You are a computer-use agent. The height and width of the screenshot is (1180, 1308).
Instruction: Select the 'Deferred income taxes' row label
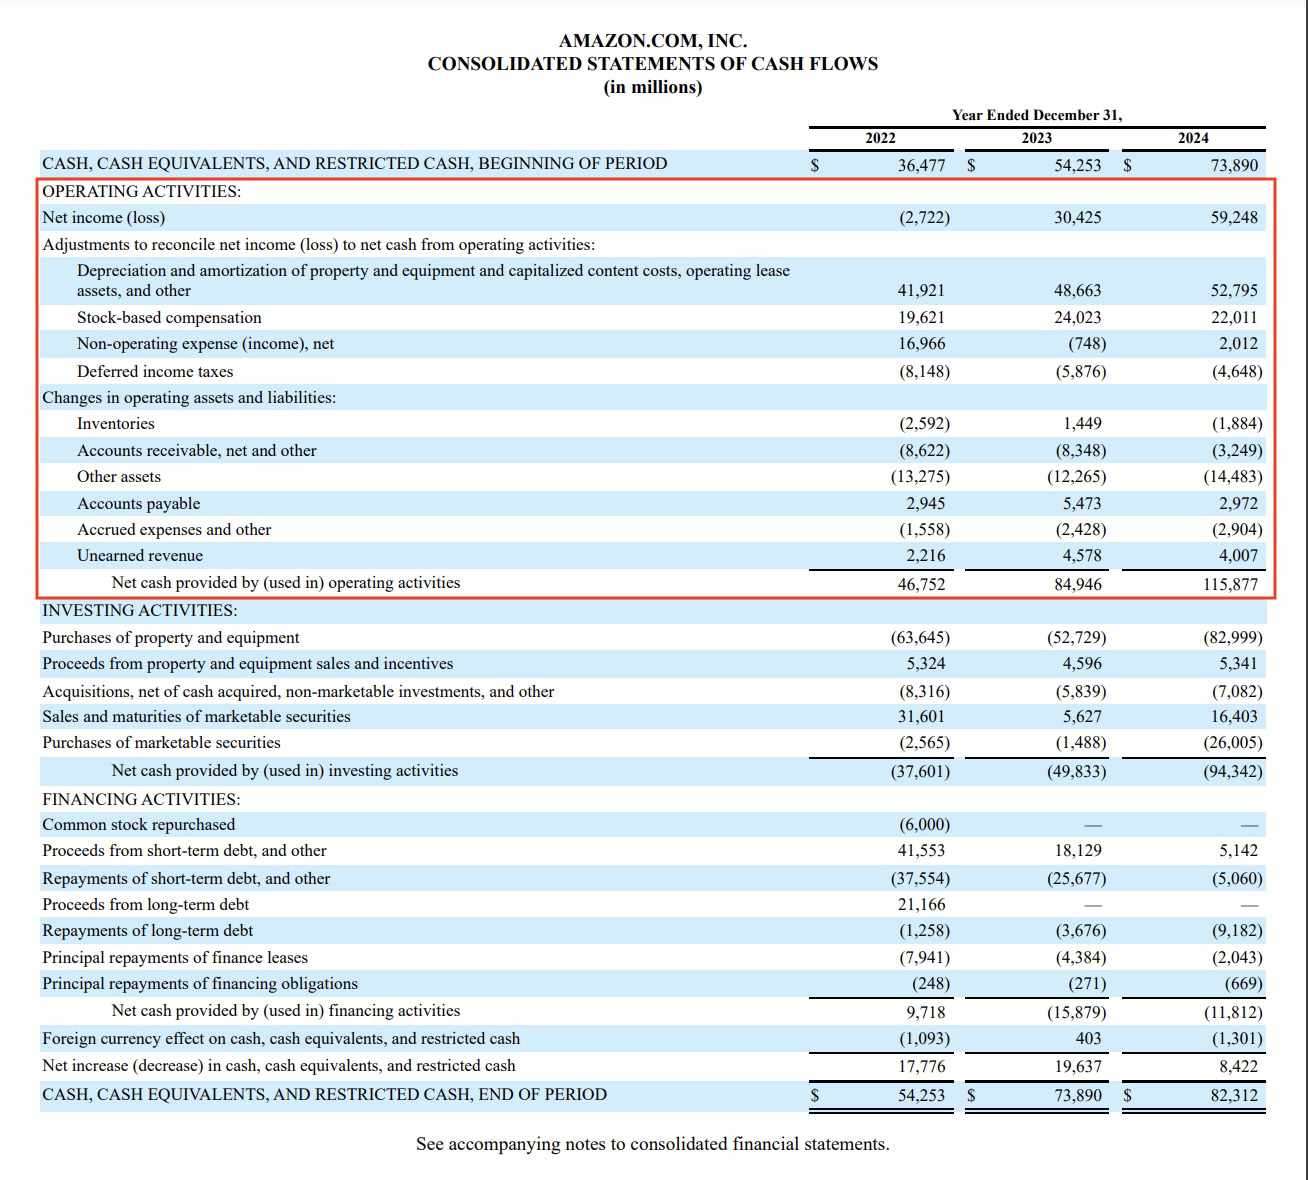coord(155,372)
